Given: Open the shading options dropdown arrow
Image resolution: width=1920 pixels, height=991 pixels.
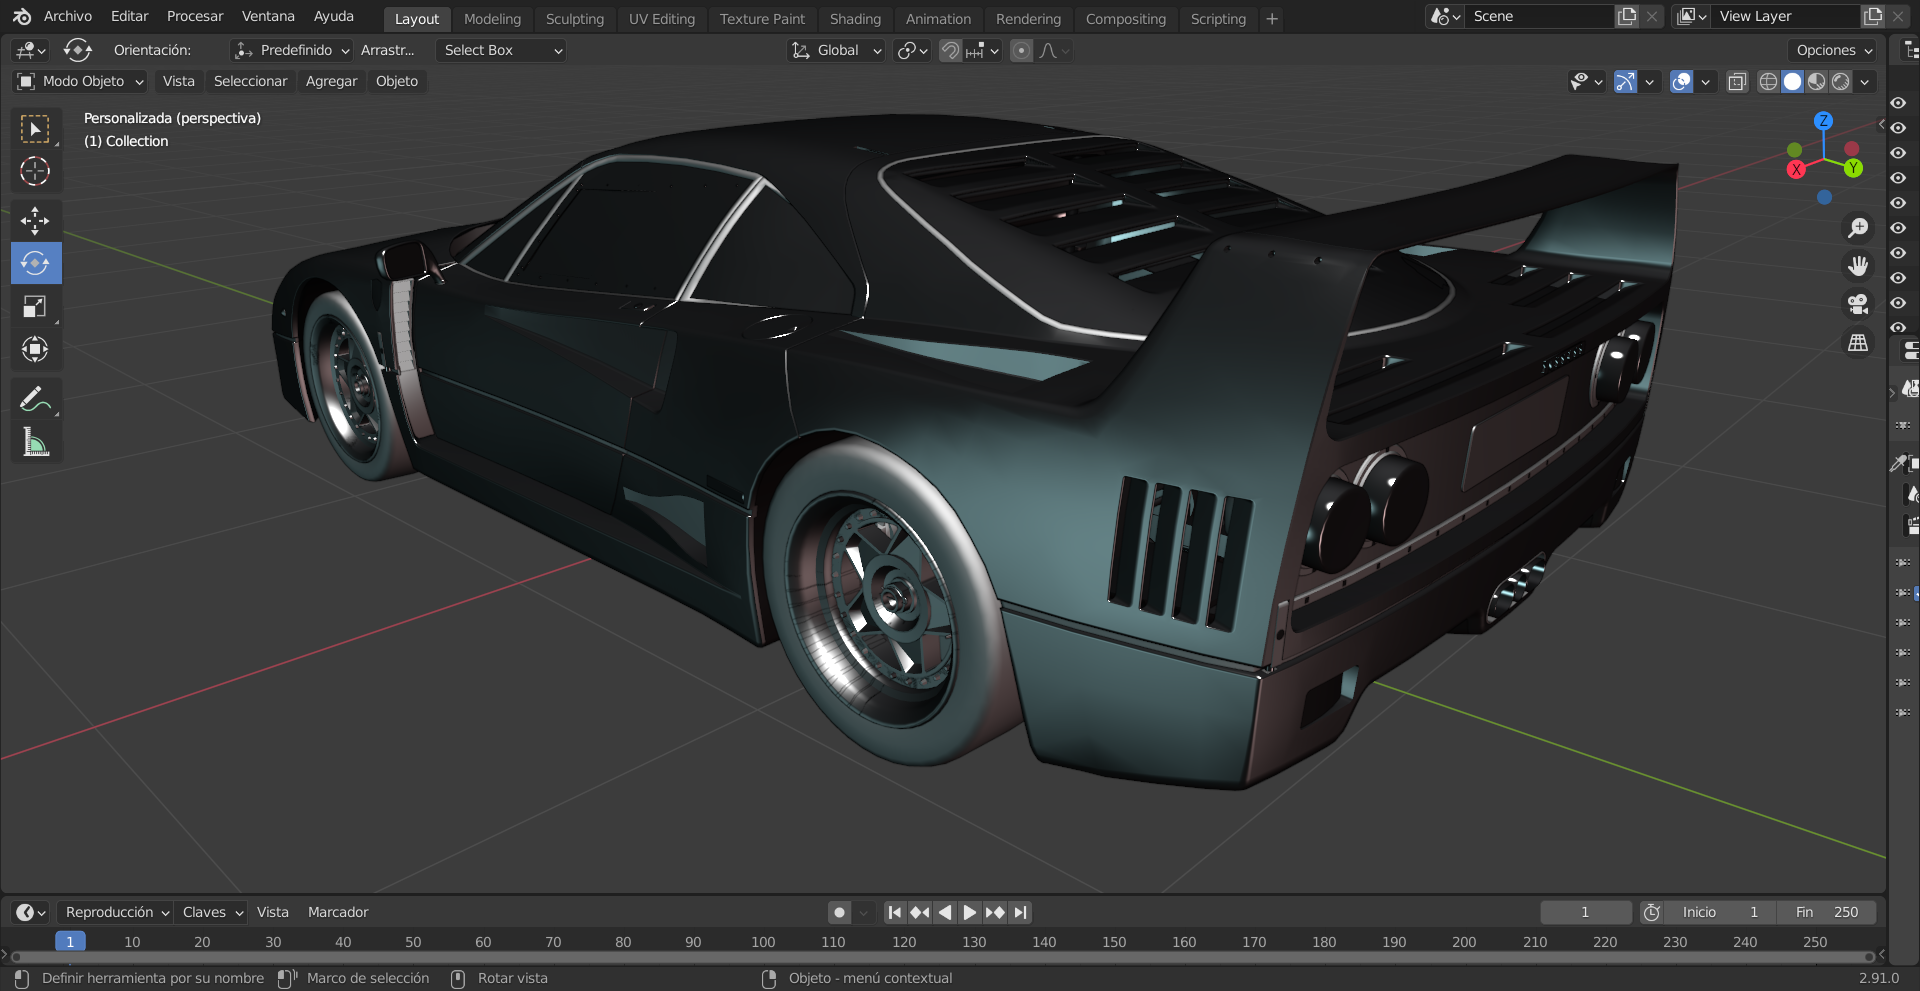Looking at the screenshot, I should (1865, 81).
